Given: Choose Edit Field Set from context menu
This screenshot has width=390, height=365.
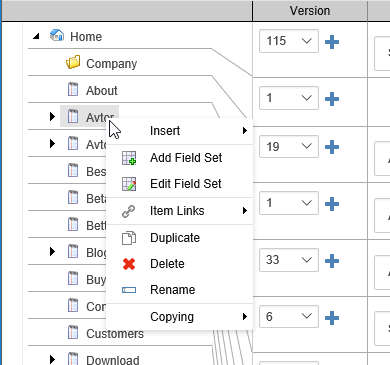Looking at the screenshot, I should [x=180, y=184].
